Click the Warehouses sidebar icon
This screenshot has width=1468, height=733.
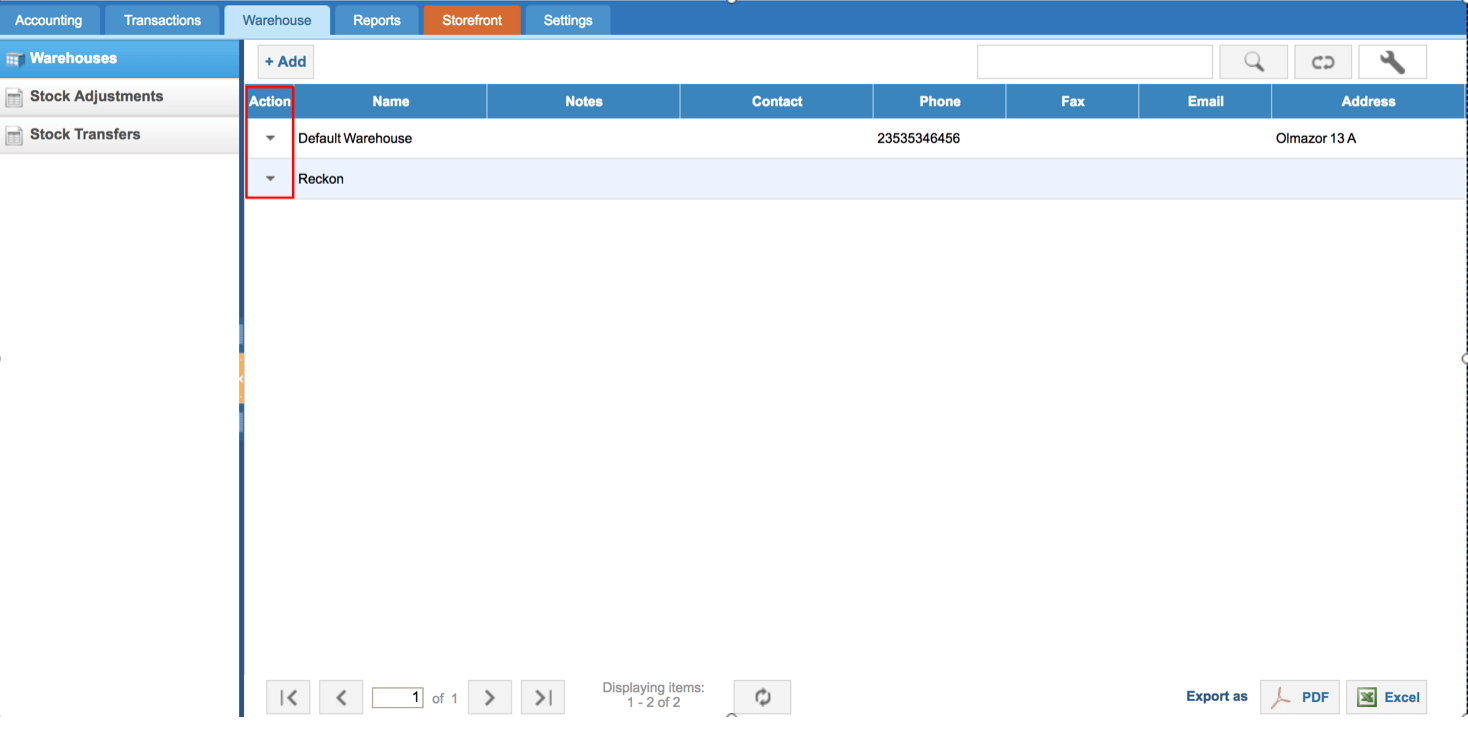pos(14,59)
